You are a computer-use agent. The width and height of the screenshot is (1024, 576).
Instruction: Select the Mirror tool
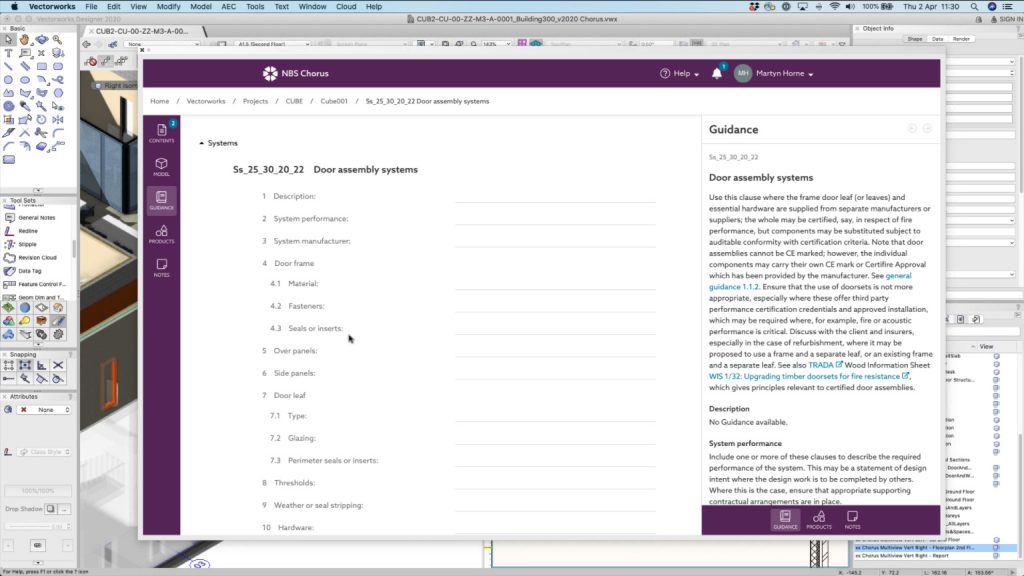[58, 120]
